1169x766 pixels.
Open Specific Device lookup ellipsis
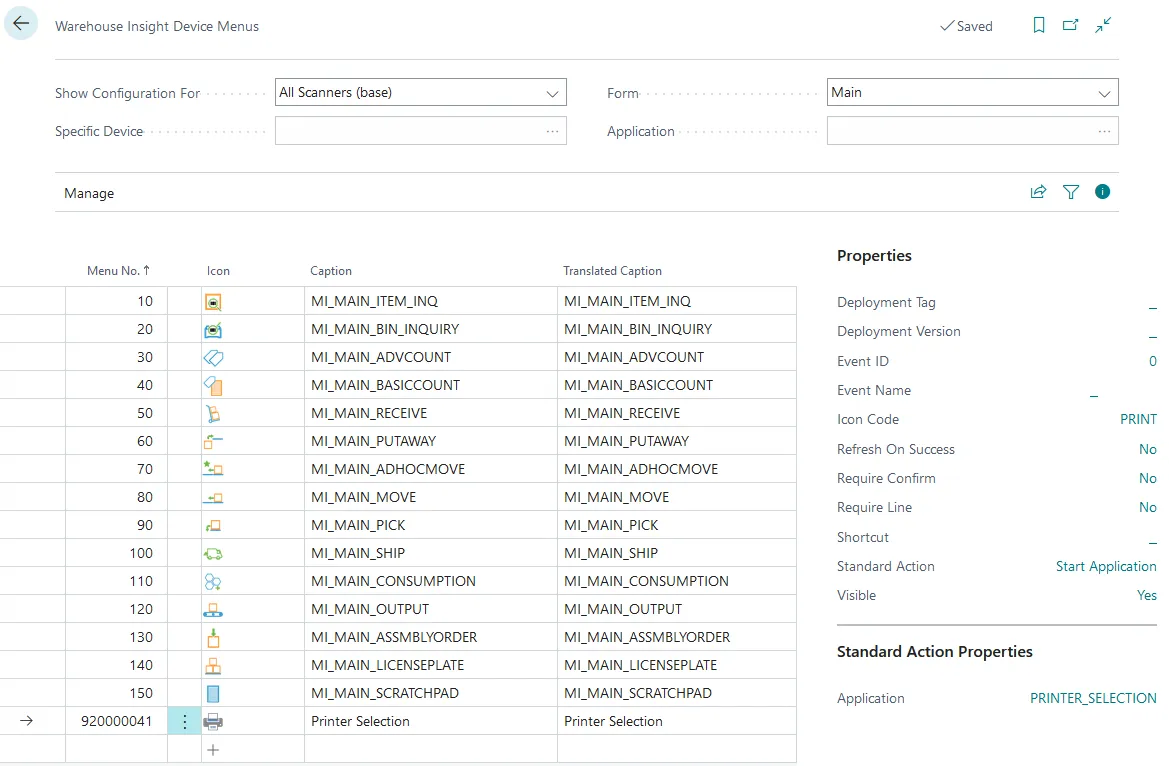click(x=552, y=131)
